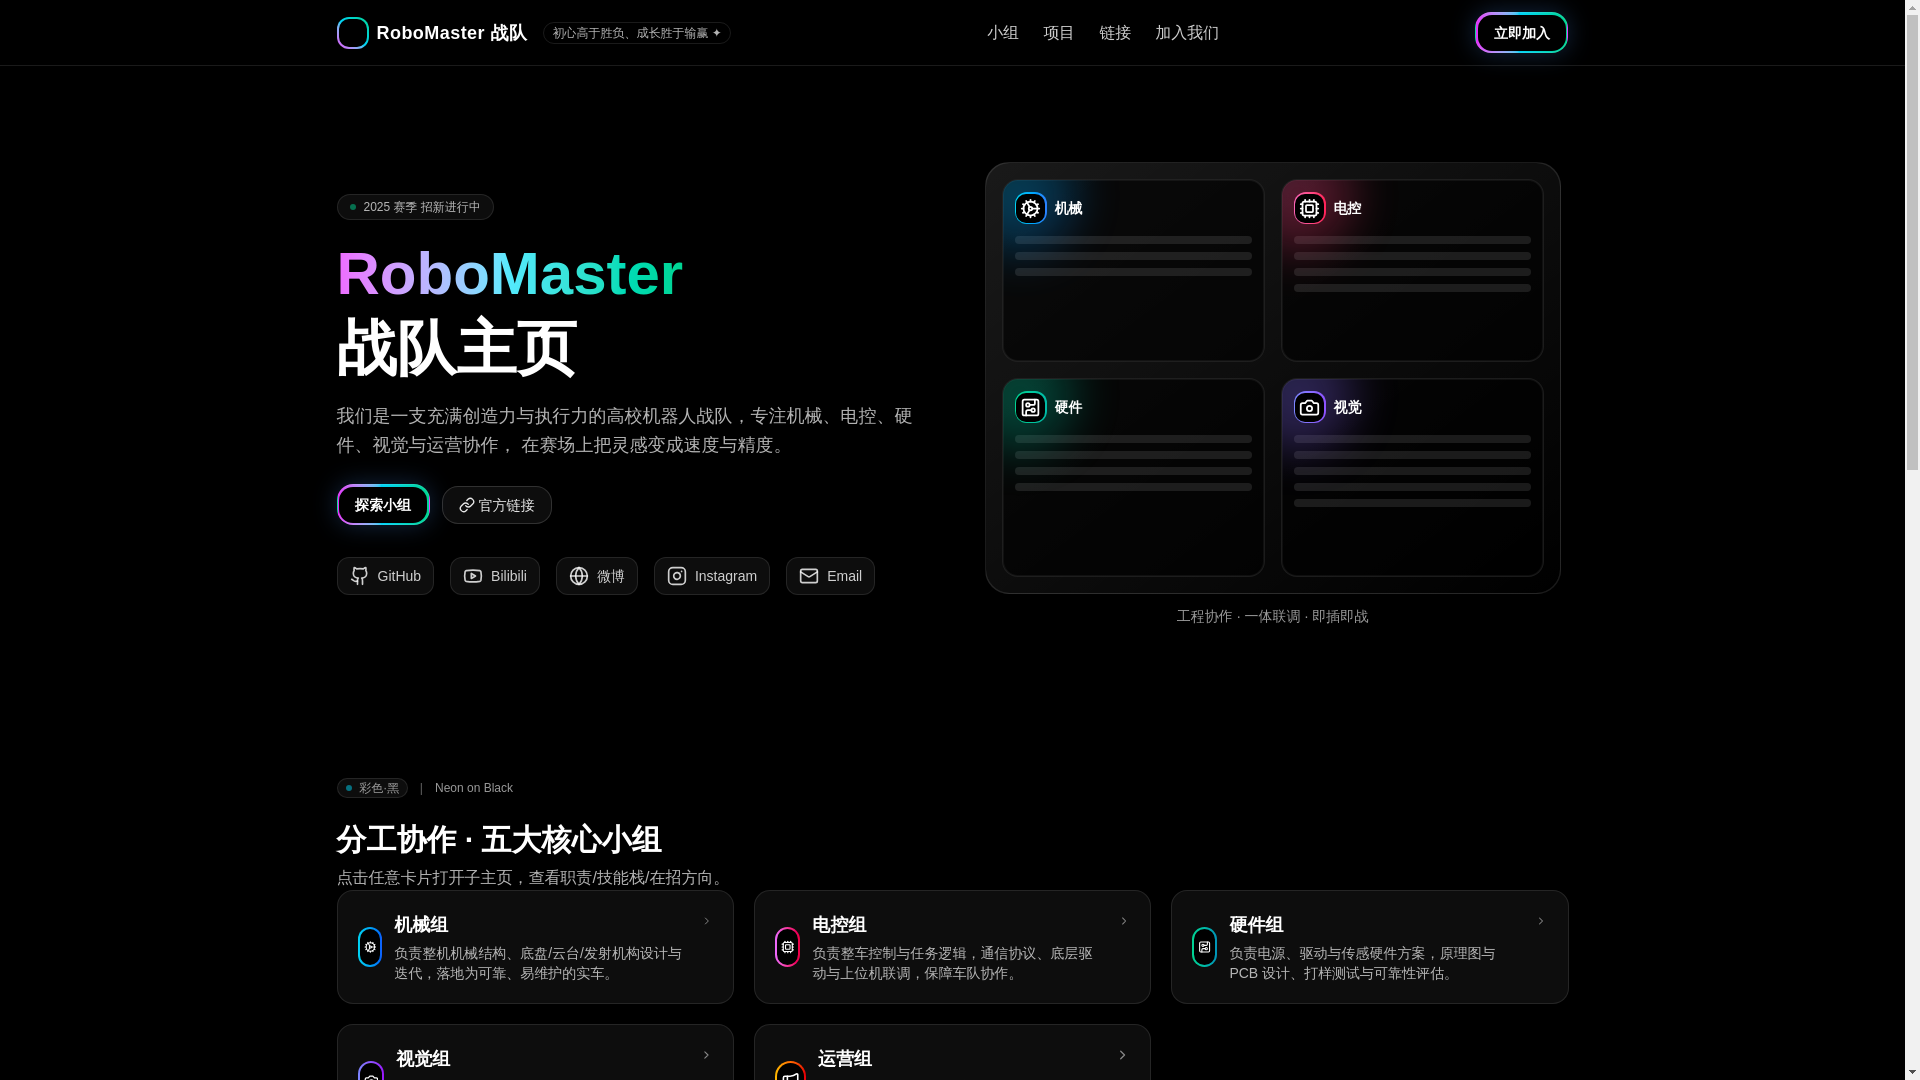Open the 视觉组 card title
The height and width of the screenshot is (1080, 1920).
(x=423, y=1059)
